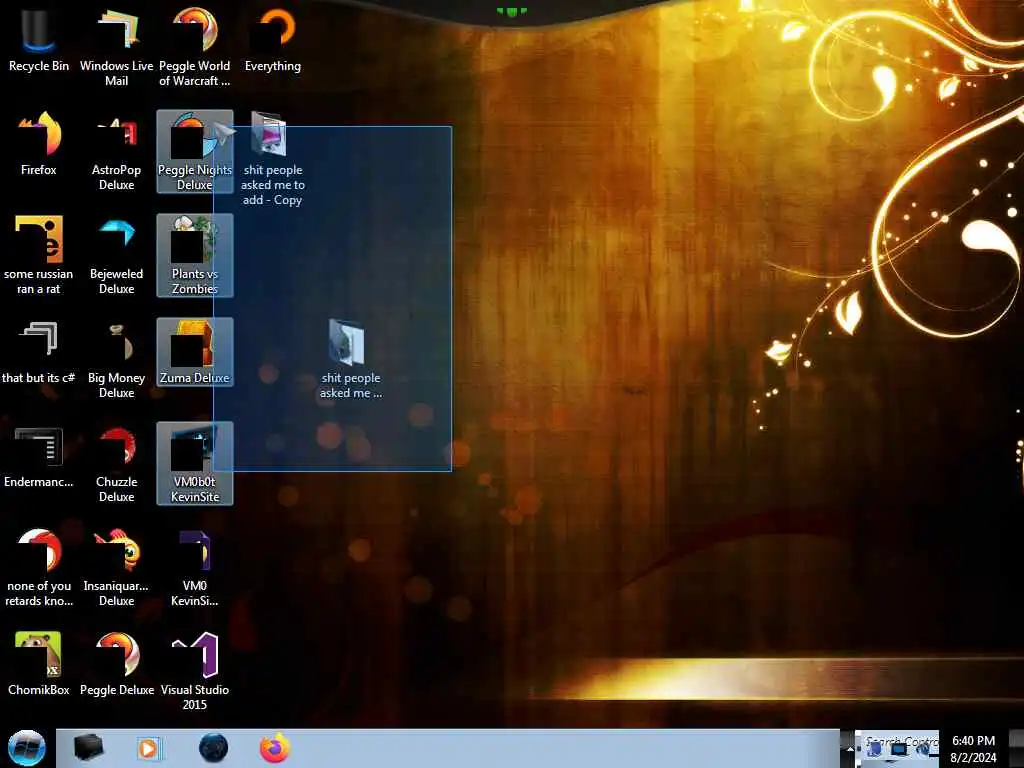Open the Recycle Bin desktop icon
The image size is (1024, 768).
39,40
